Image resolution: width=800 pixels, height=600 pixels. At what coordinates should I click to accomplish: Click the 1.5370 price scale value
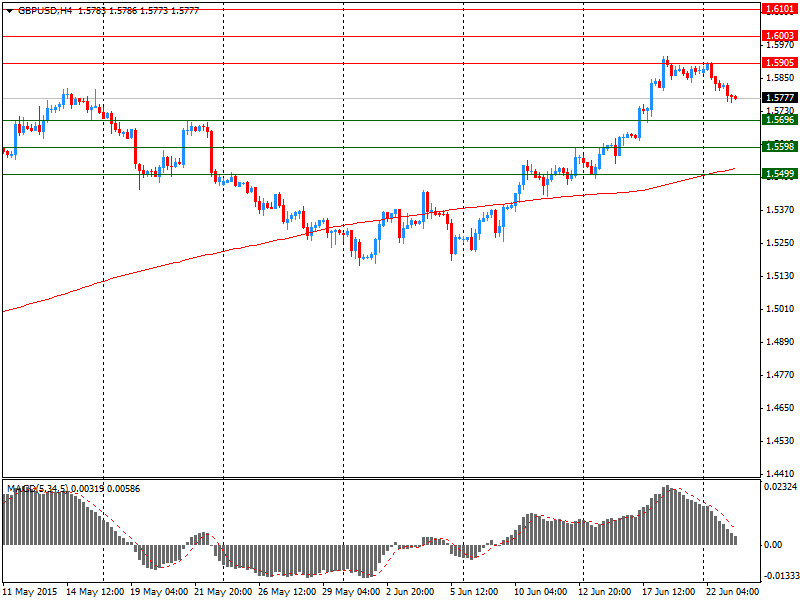point(780,210)
